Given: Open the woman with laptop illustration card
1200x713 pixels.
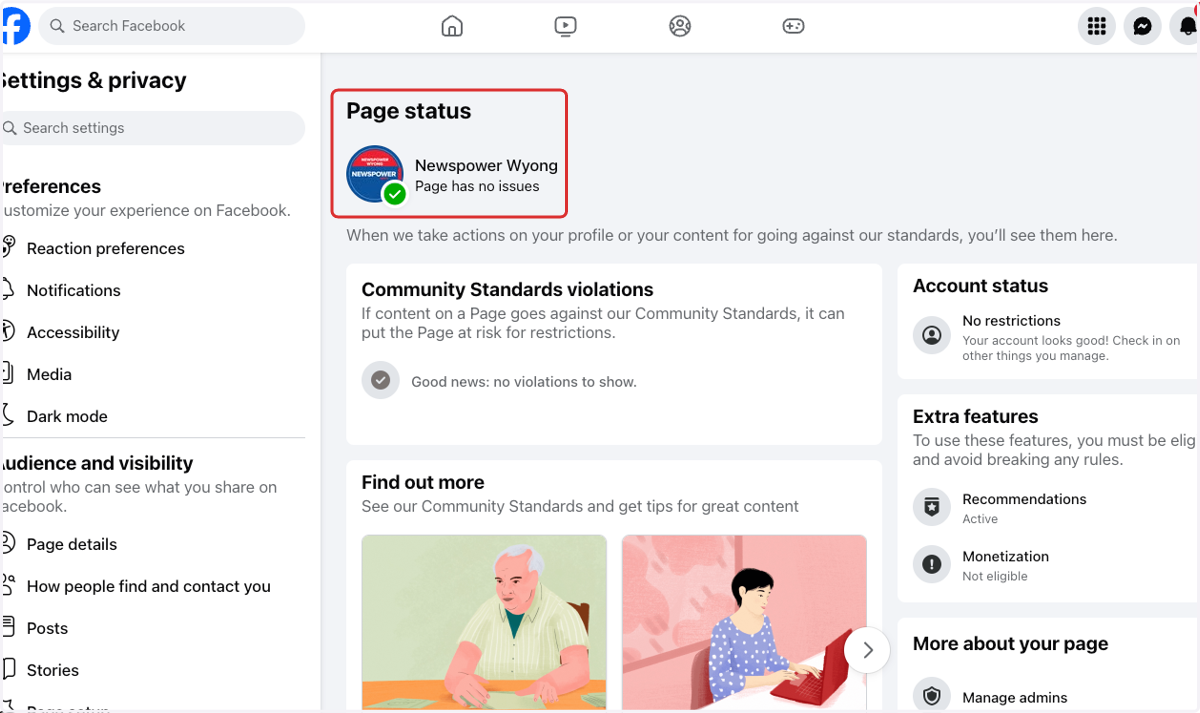Looking at the screenshot, I should click(x=744, y=622).
